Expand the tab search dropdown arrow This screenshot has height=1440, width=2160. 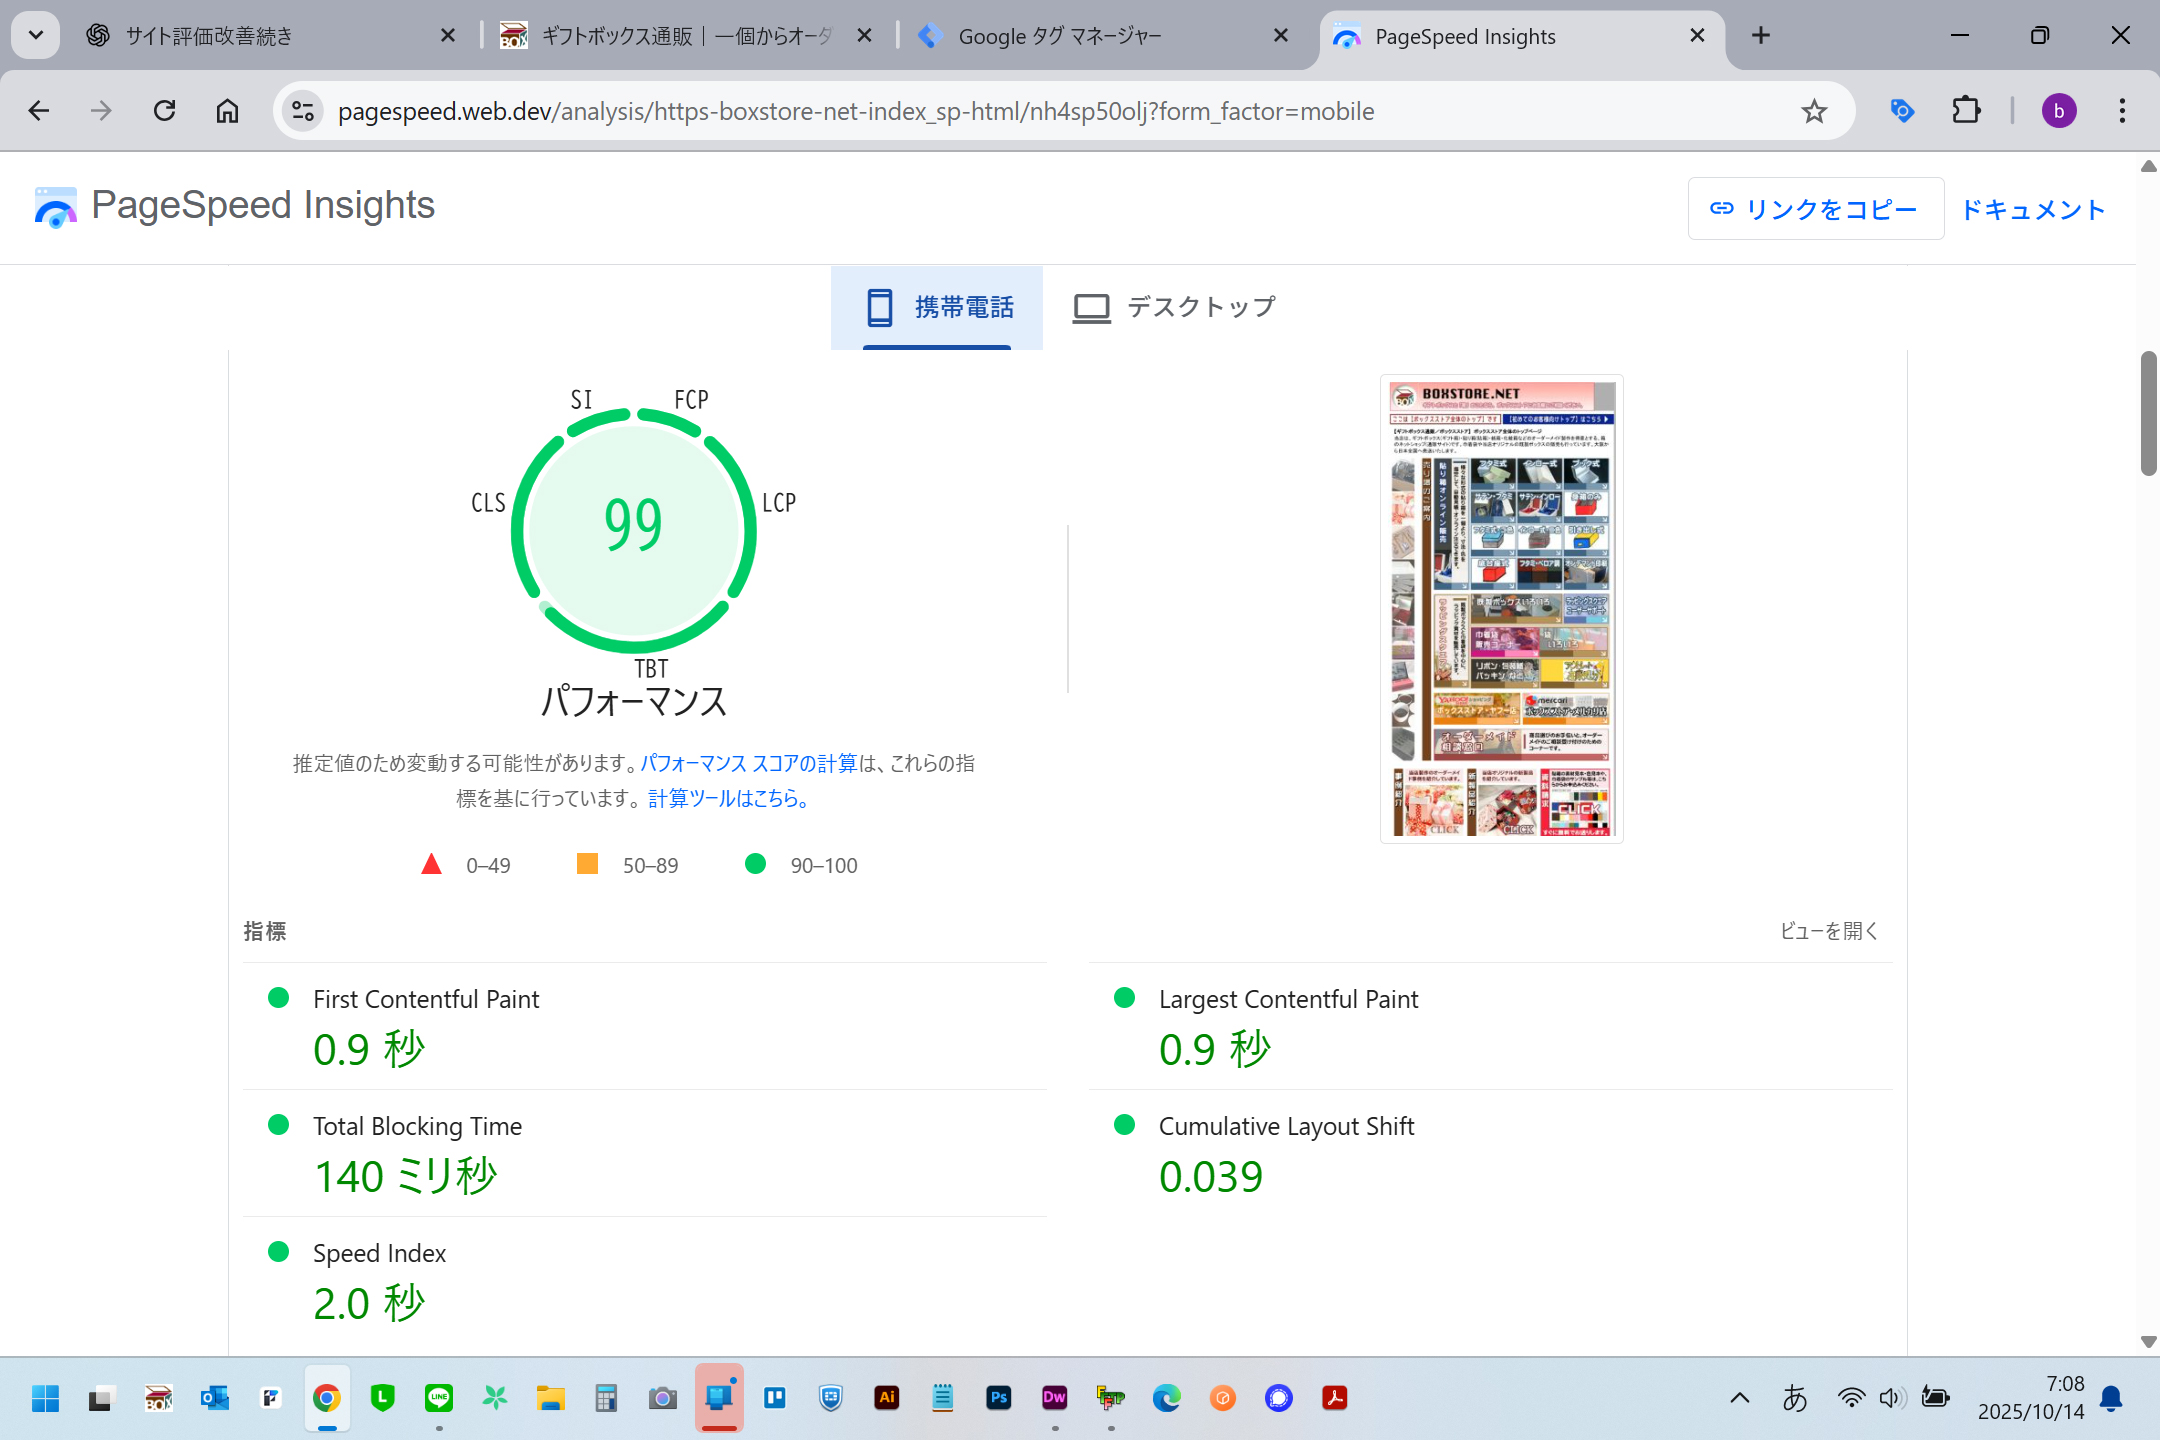click(36, 36)
